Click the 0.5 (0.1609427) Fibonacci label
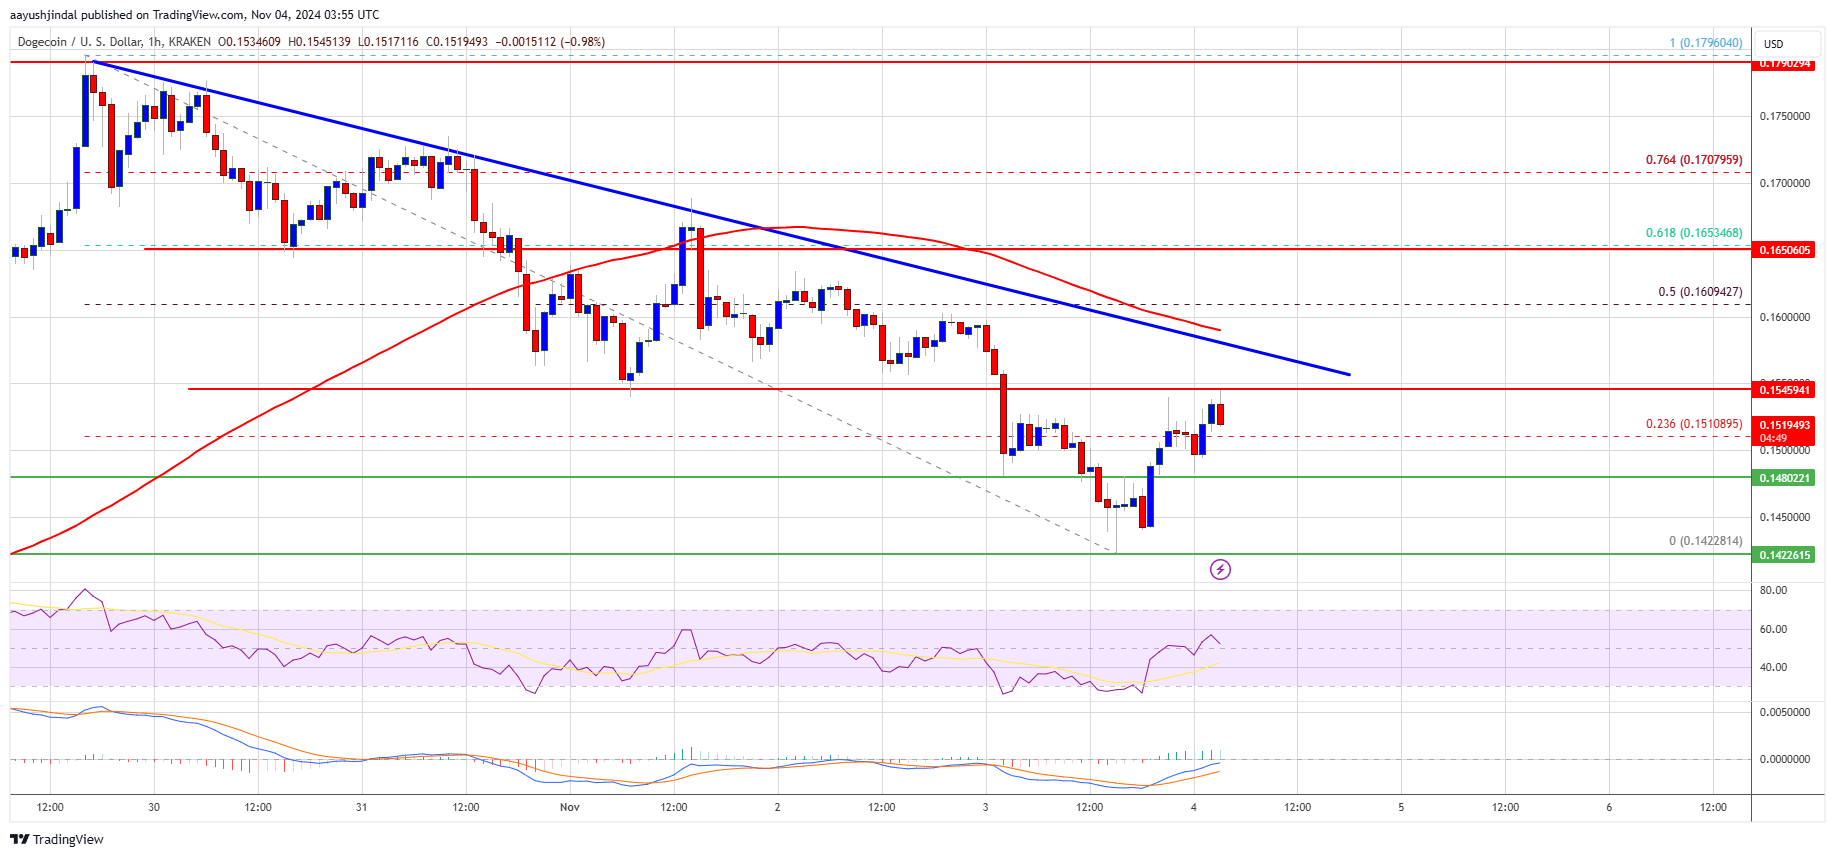The height and width of the screenshot is (857, 1835). pyautogui.click(x=1700, y=292)
